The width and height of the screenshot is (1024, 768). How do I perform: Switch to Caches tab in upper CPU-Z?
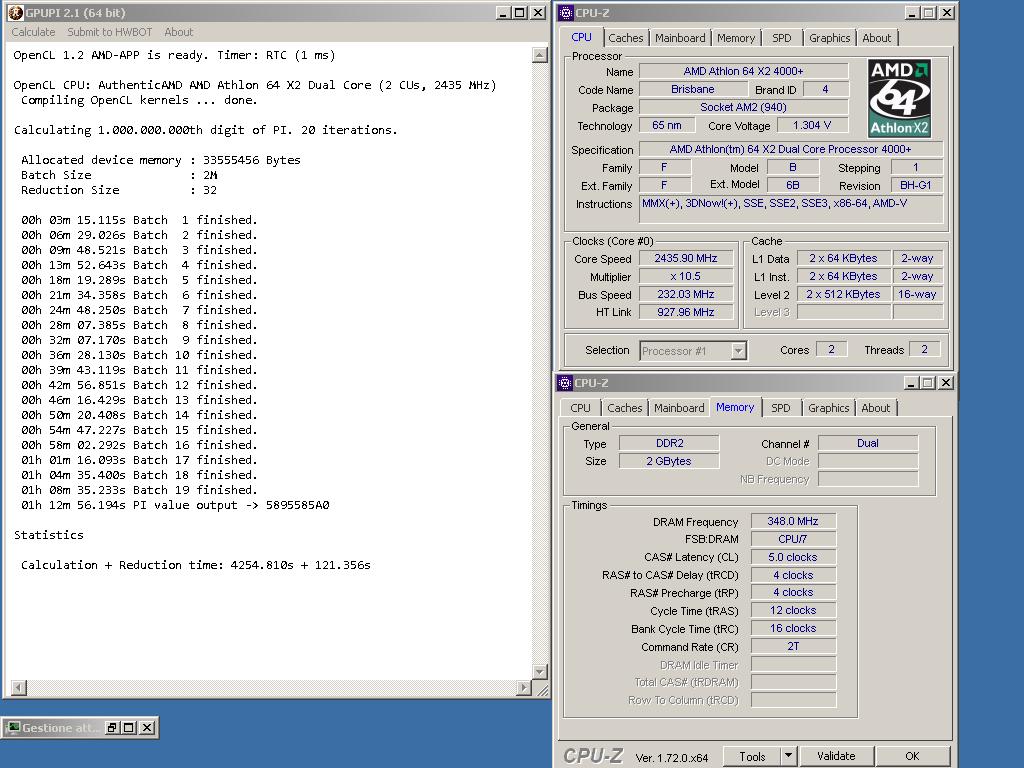626,38
